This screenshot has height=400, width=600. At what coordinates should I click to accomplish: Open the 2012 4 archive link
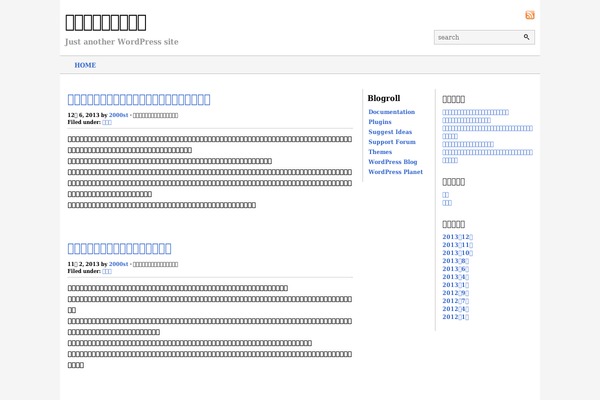tap(455, 309)
